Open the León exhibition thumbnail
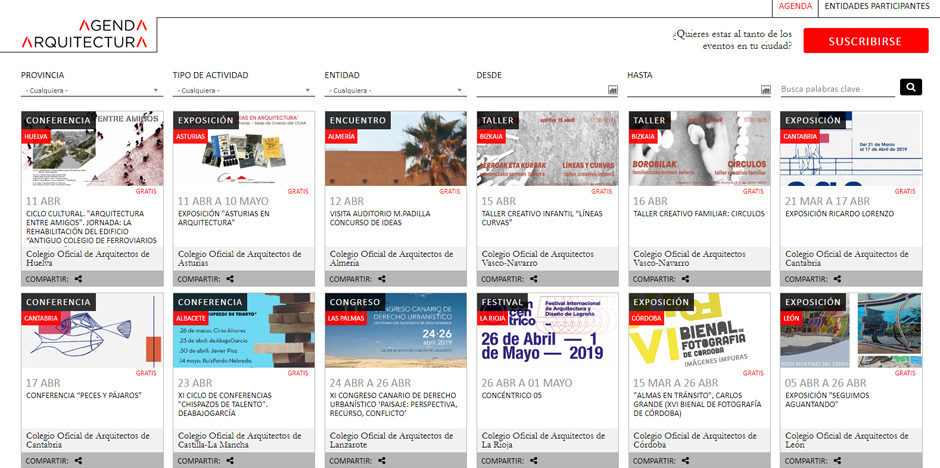The width and height of the screenshot is (940, 468). tap(851, 331)
